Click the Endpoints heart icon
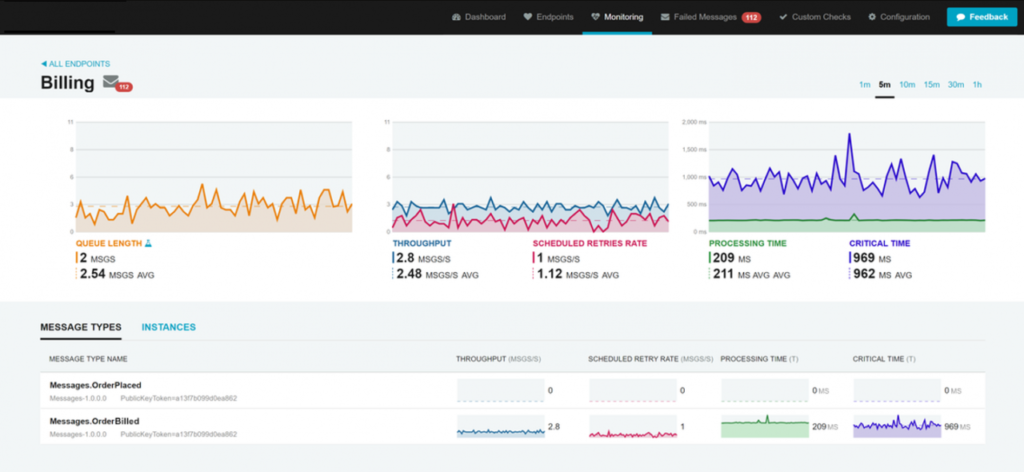Image resolution: width=1024 pixels, height=472 pixels. pos(528,17)
